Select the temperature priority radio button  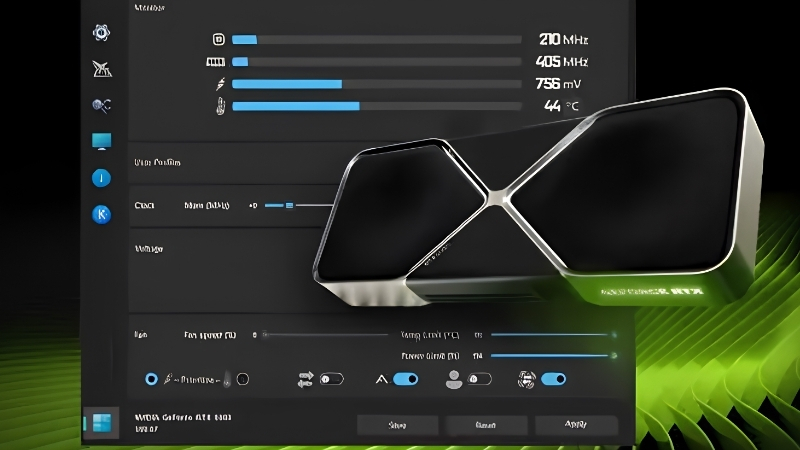click(243, 379)
